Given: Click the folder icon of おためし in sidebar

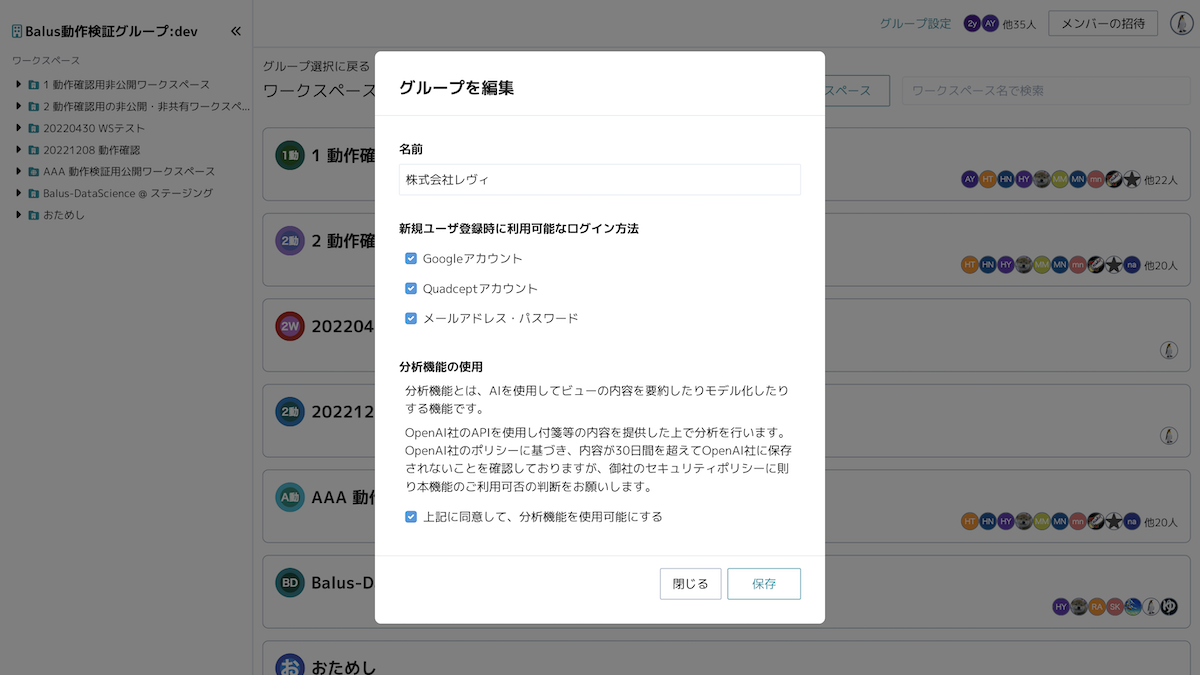Looking at the screenshot, I should [x=34, y=215].
